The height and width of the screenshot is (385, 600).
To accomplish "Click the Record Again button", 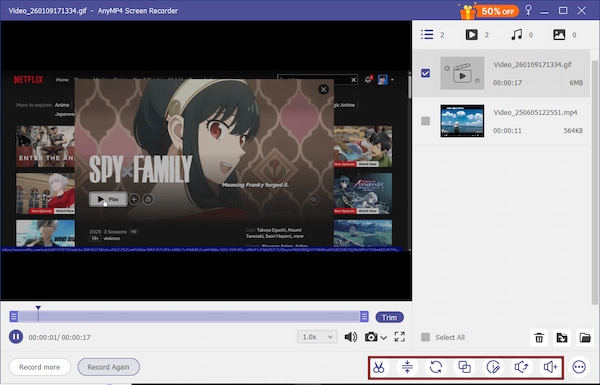I will pos(109,367).
